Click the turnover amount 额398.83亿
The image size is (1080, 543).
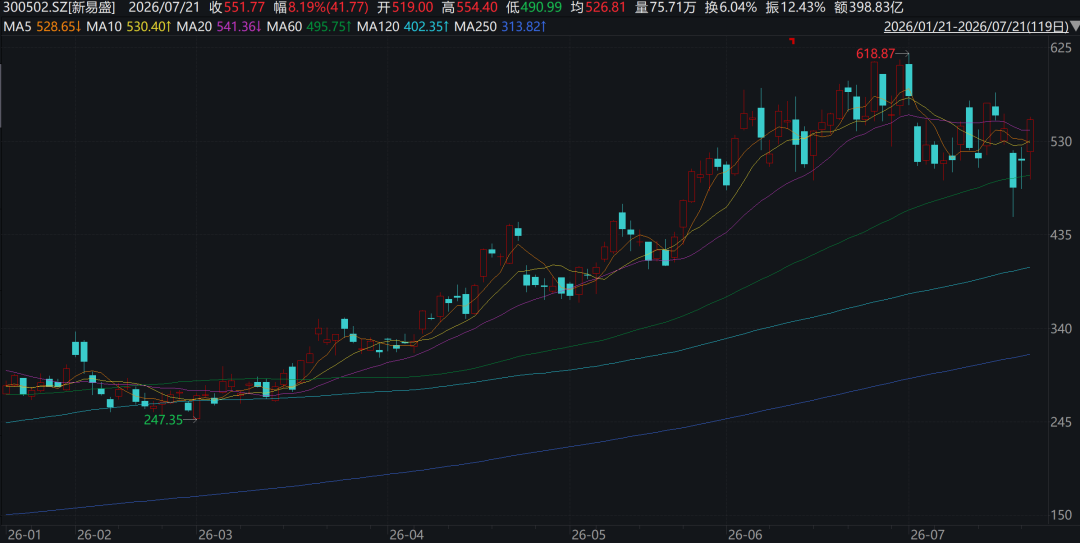[869, 8]
